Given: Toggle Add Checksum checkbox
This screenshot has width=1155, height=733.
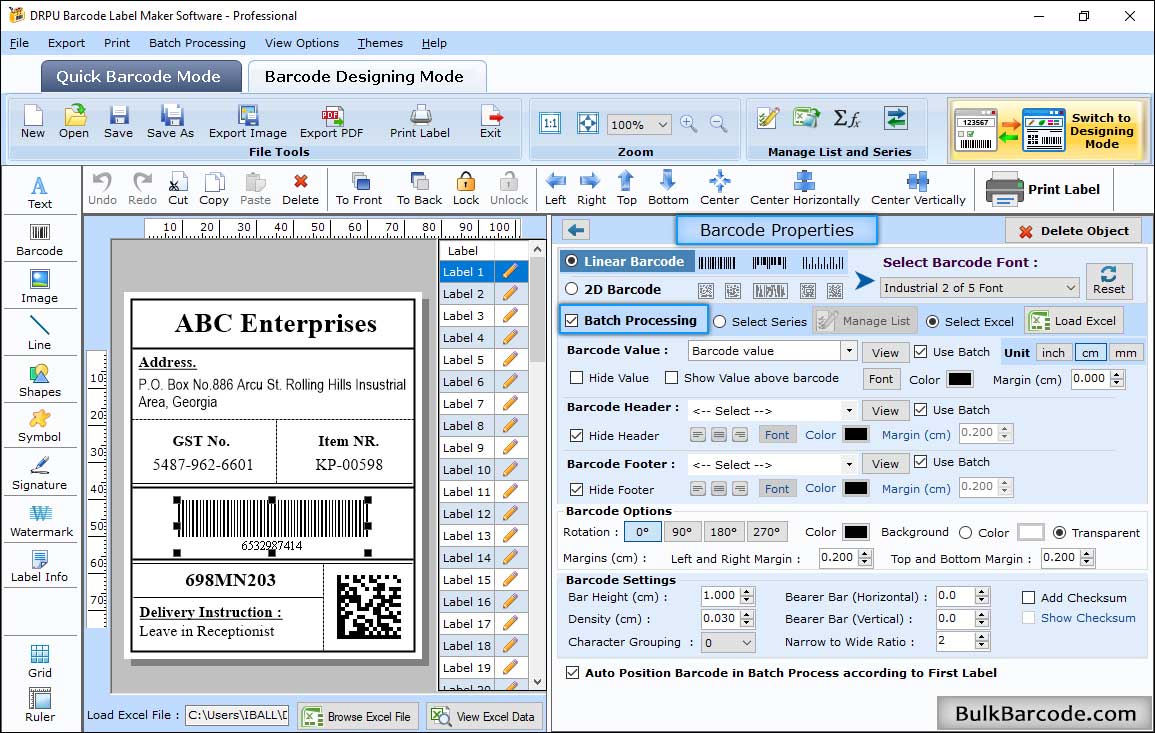Looking at the screenshot, I should tap(1029, 597).
